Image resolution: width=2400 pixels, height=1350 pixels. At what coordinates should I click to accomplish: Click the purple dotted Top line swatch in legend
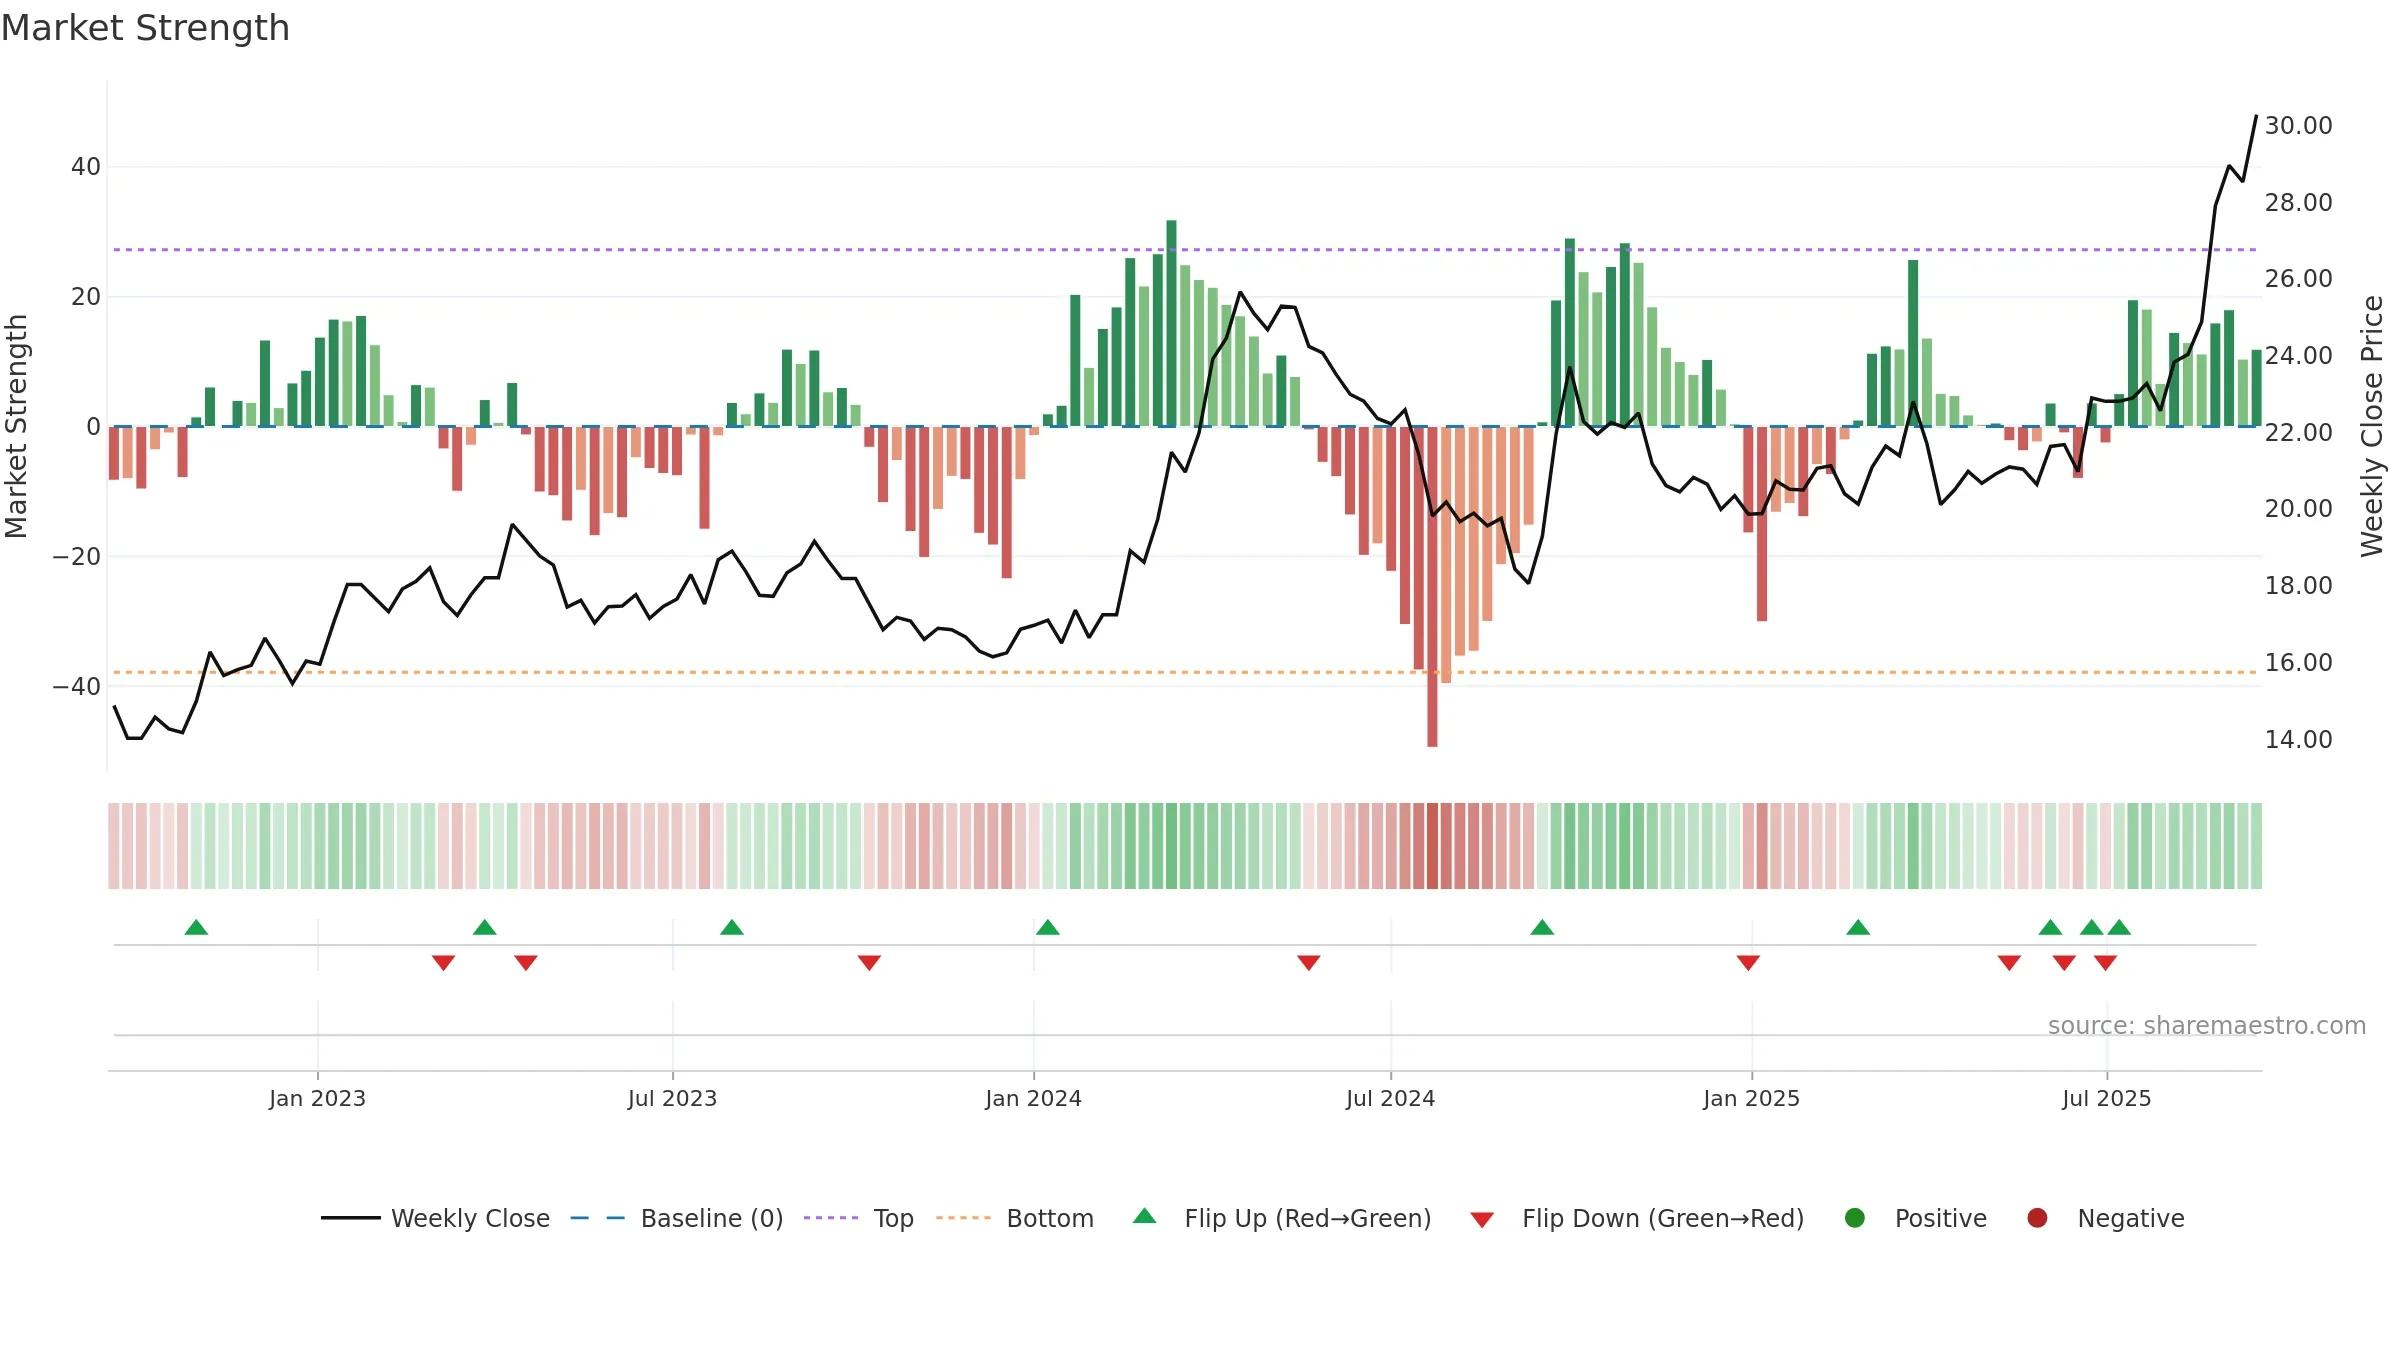click(x=831, y=1218)
